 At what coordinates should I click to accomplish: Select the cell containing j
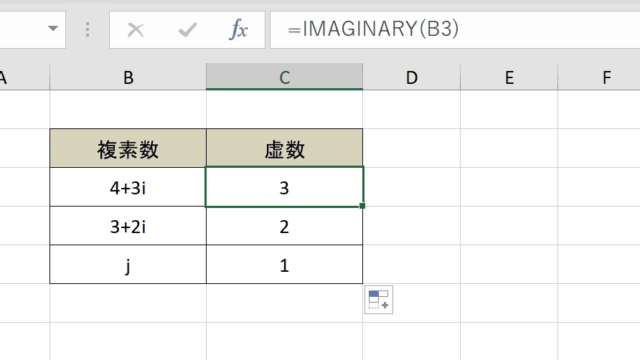click(x=128, y=264)
